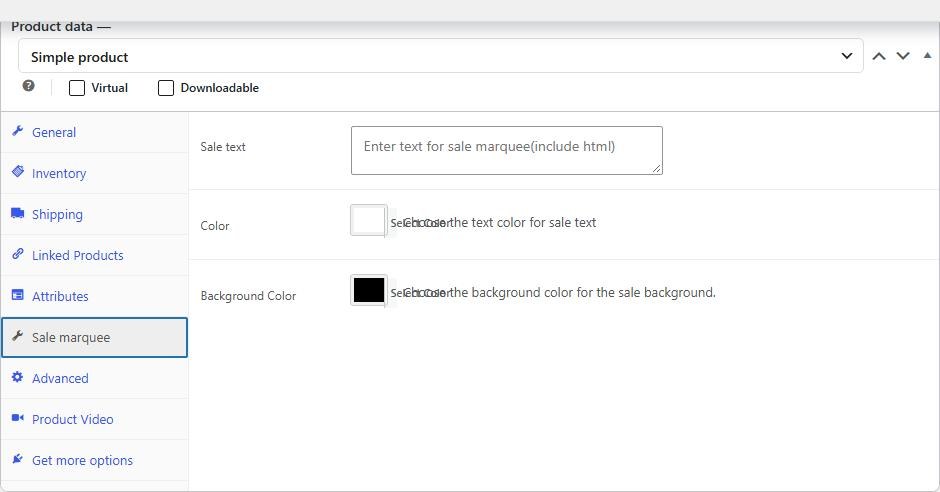
Task: Open the Attributes tab
Action: 95,296
